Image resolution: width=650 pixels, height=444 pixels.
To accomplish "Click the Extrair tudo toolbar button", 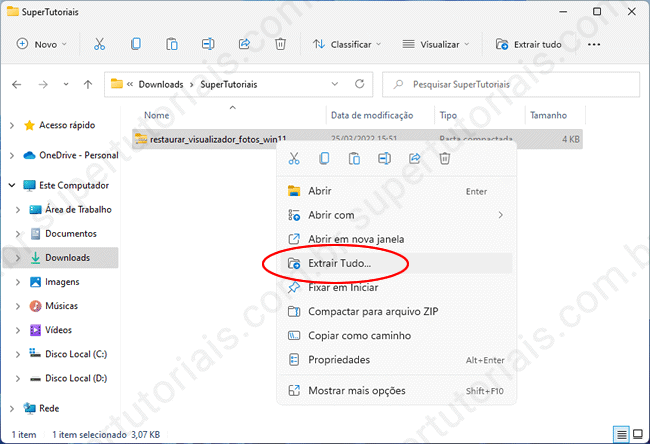I will point(532,44).
